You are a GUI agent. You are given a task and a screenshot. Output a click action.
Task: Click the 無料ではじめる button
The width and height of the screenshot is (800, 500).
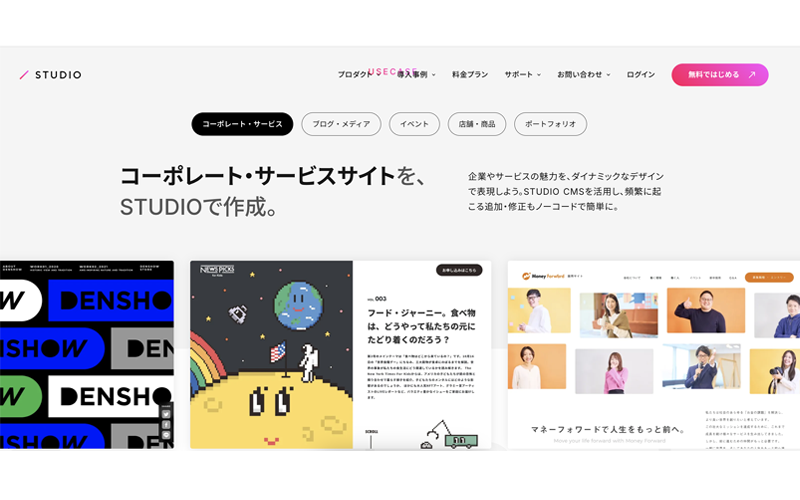point(720,74)
